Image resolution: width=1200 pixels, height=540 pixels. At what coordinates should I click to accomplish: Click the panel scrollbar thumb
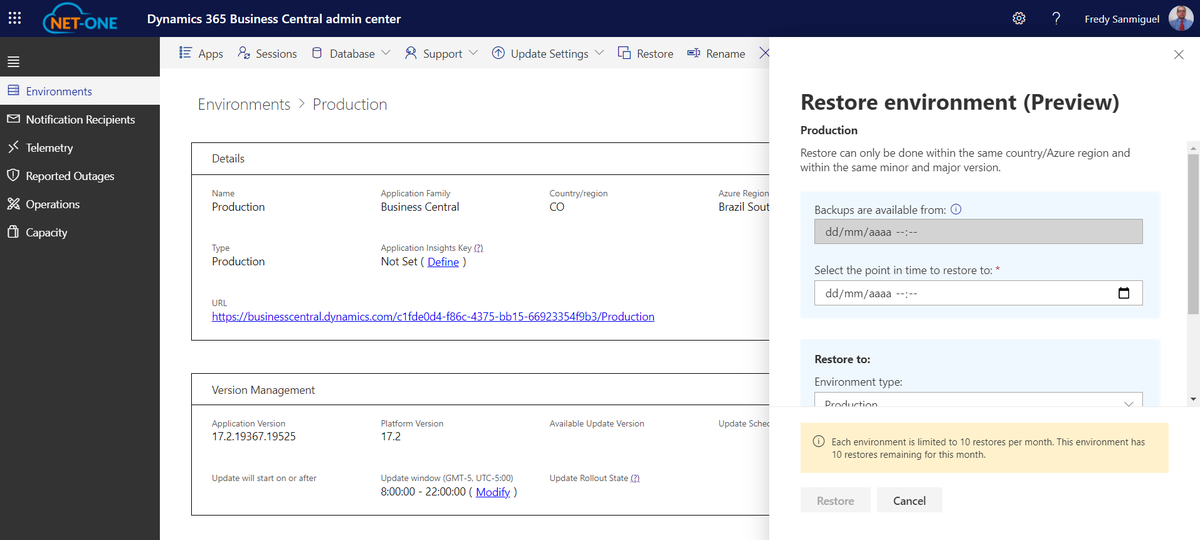pyautogui.click(x=1192, y=234)
